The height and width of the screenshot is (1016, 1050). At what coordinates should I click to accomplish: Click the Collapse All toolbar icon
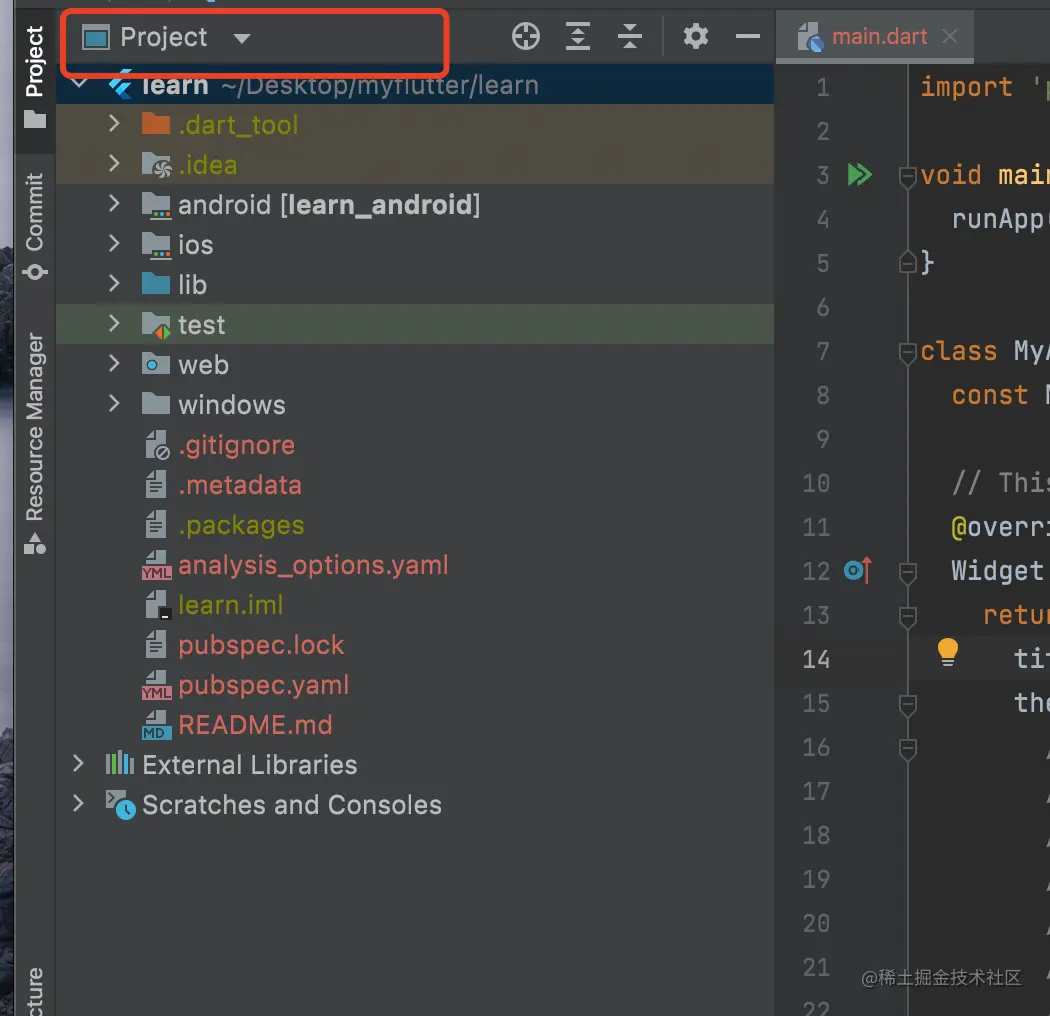629,36
